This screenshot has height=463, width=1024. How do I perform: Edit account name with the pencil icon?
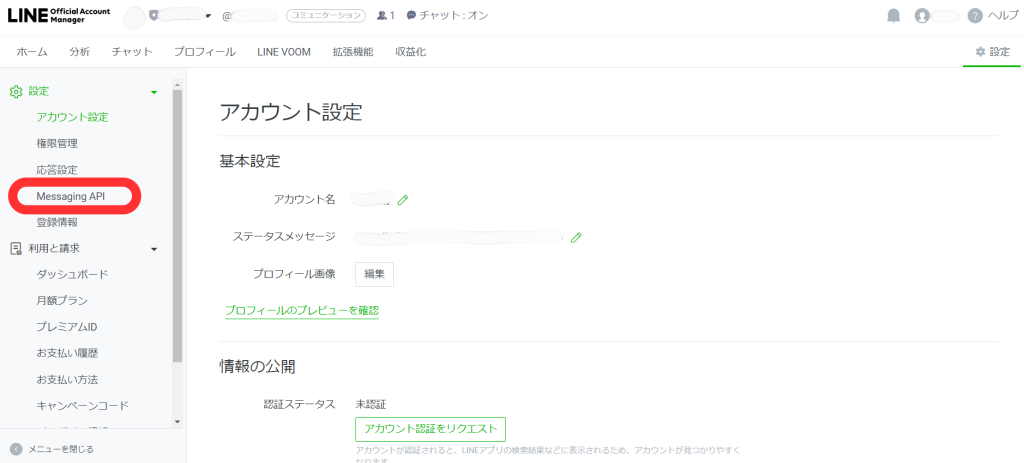coord(403,200)
